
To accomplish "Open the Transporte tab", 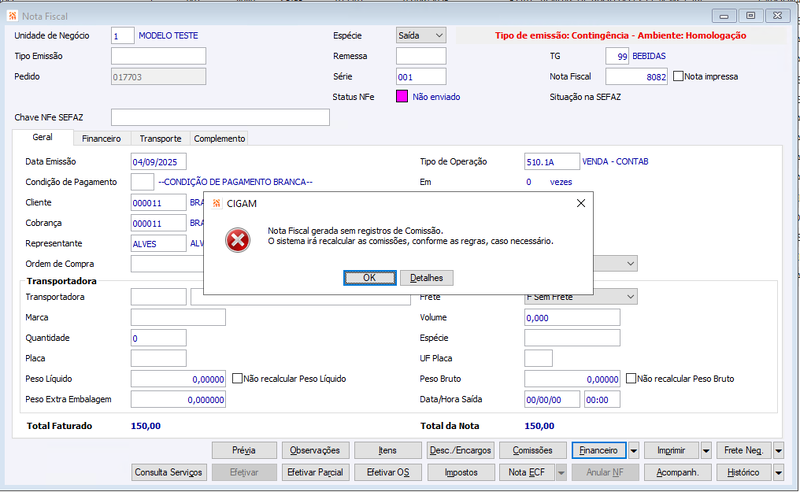I will [161, 138].
